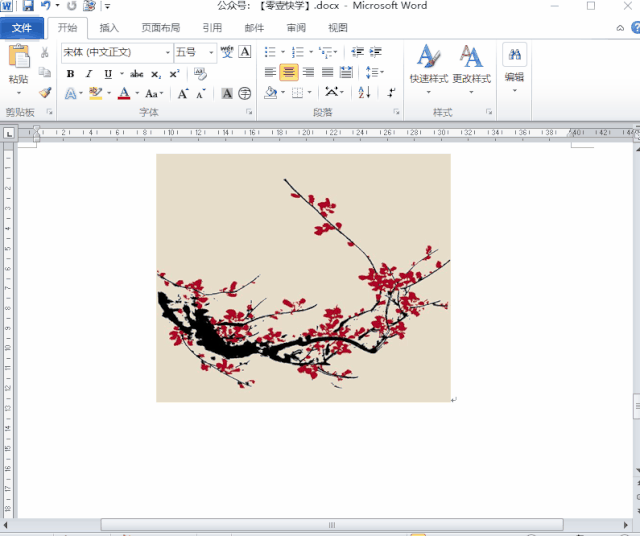Toggle superscript formatting
640x536 pixels.
click(174, 74)
